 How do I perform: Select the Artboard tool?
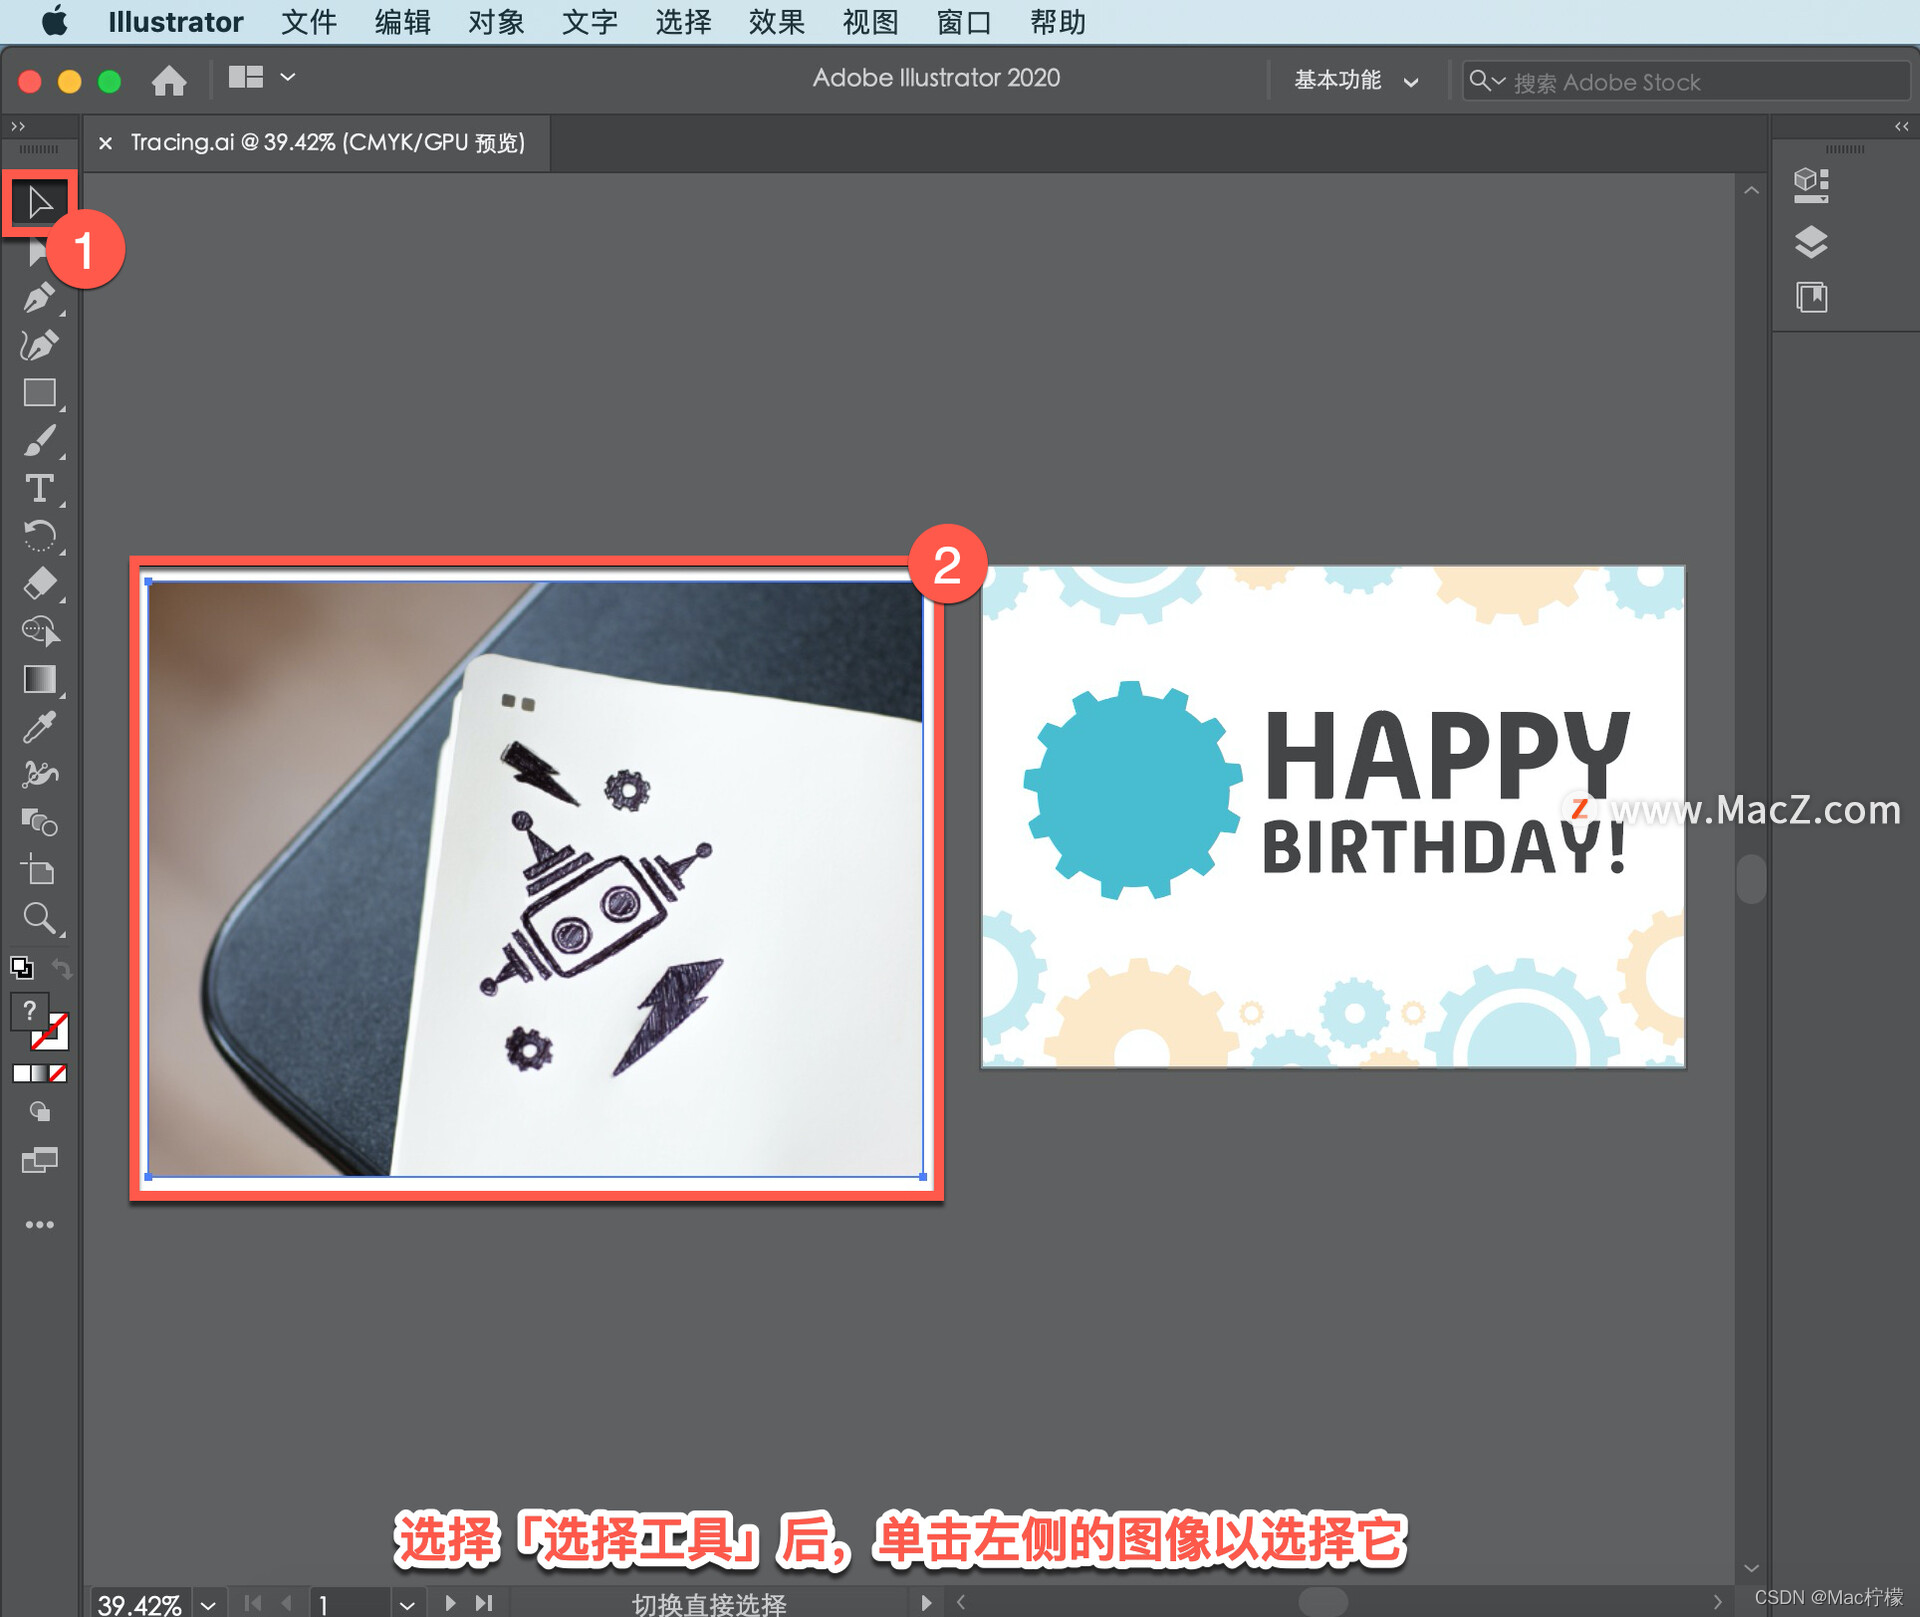pyautogui.click(x=39, y=870)
